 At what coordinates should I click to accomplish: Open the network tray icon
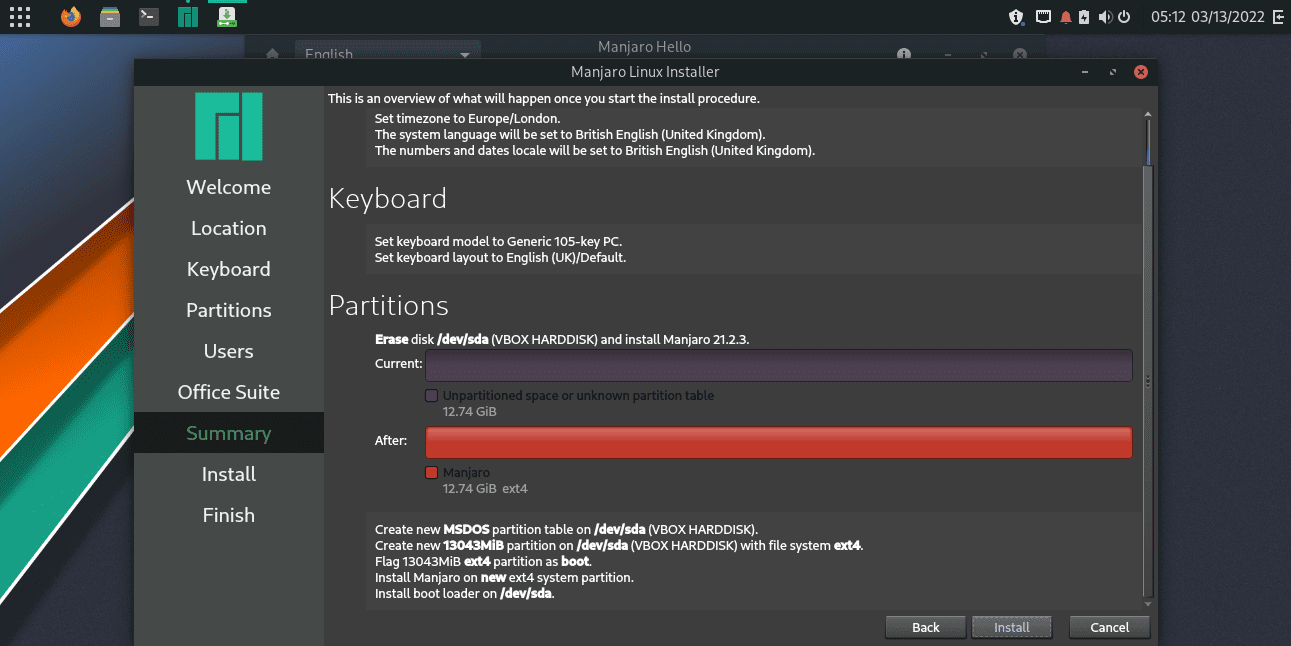click(1043, 17)
